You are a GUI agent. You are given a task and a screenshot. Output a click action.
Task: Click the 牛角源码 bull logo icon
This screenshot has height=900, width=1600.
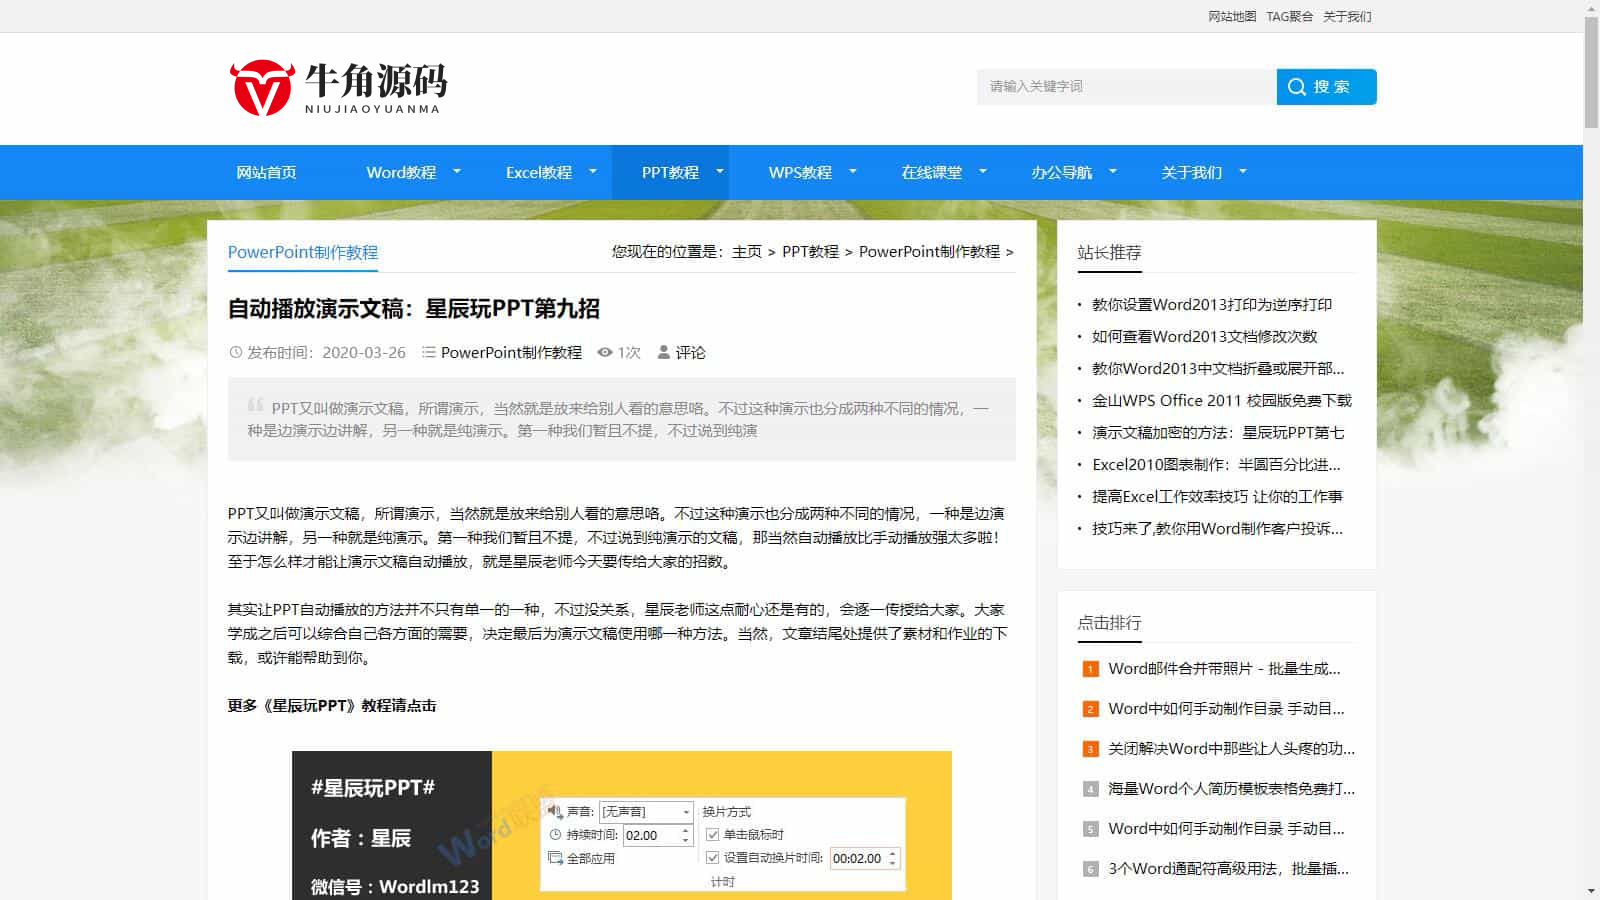pos(262,88)
